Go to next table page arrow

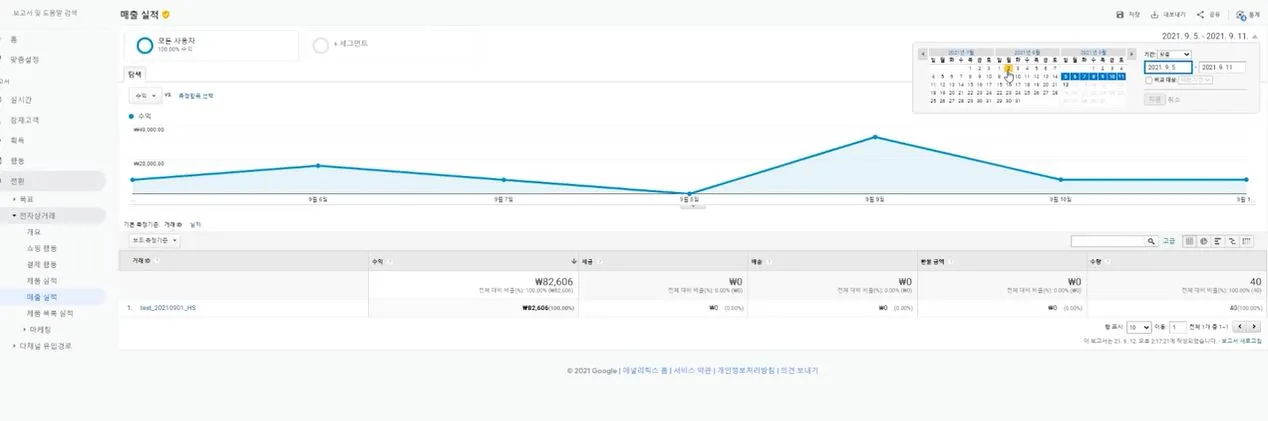click(x=1254, y=326)
